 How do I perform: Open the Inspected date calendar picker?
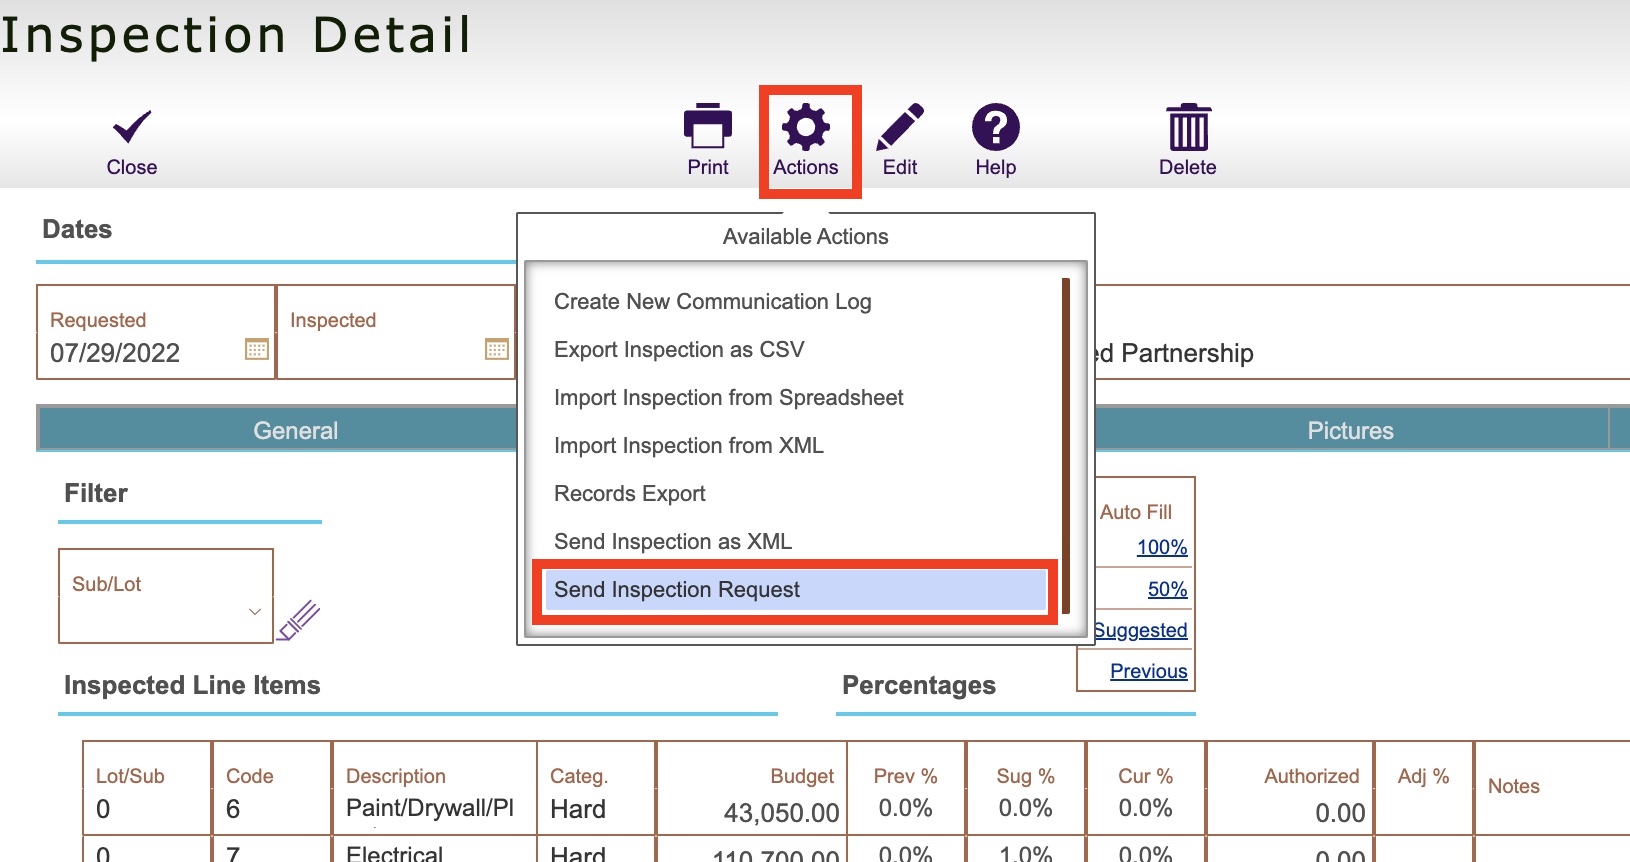[497, 349]
